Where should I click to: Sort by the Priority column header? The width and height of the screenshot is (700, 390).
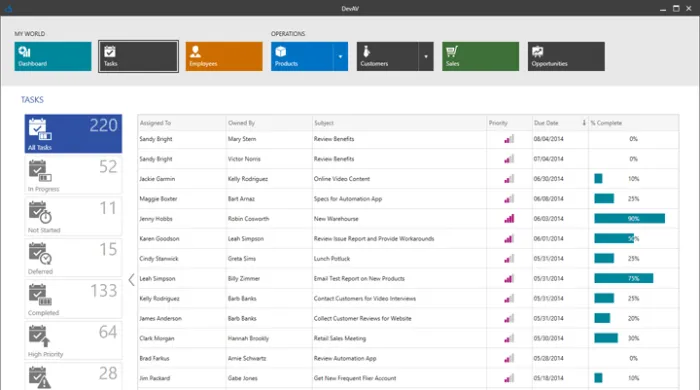(x=509, y=123)
